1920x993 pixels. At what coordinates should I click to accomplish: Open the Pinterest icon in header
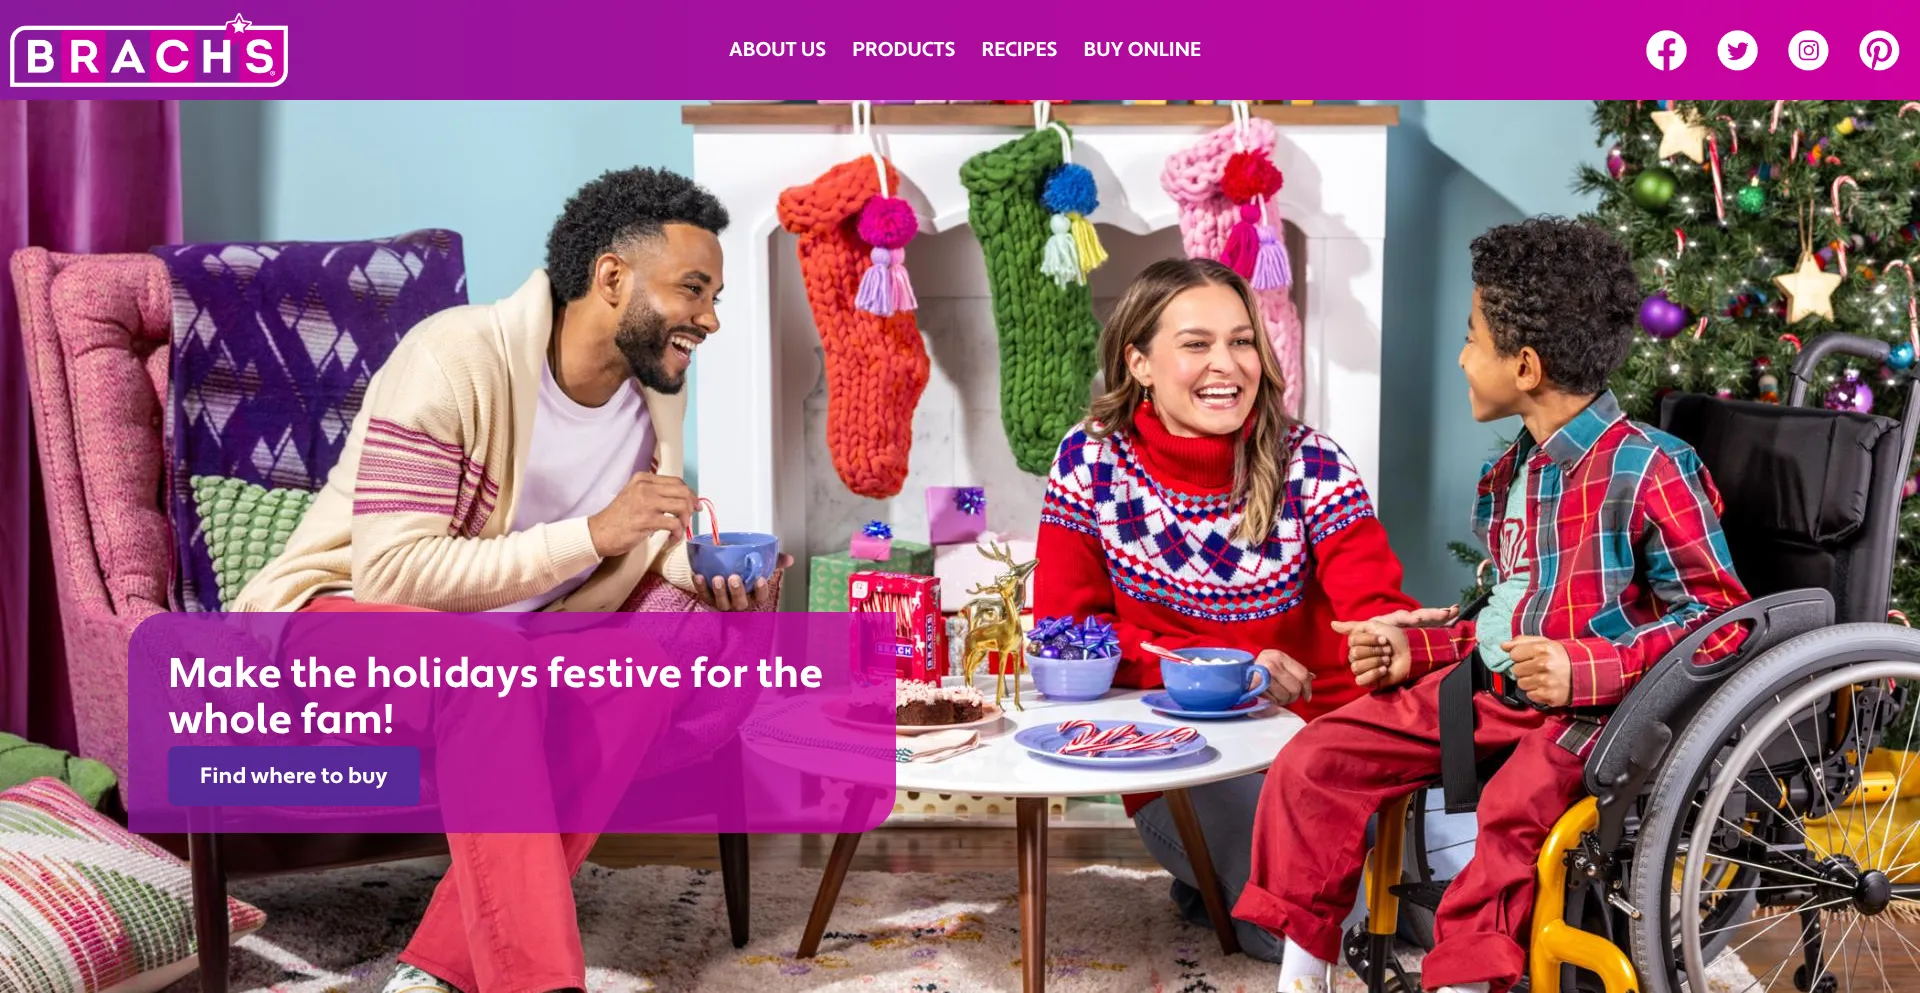pos(1879,50)
